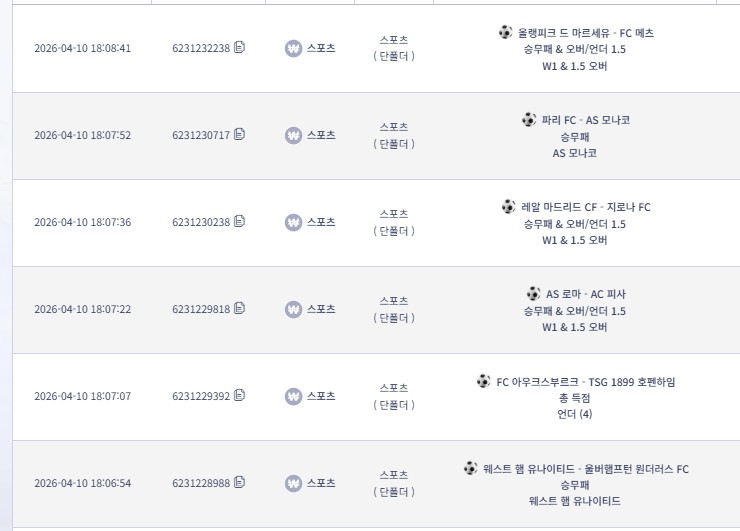Copy bet ID 6231232238 with the copy icon
Screen dimensions: 740x531
239,47
